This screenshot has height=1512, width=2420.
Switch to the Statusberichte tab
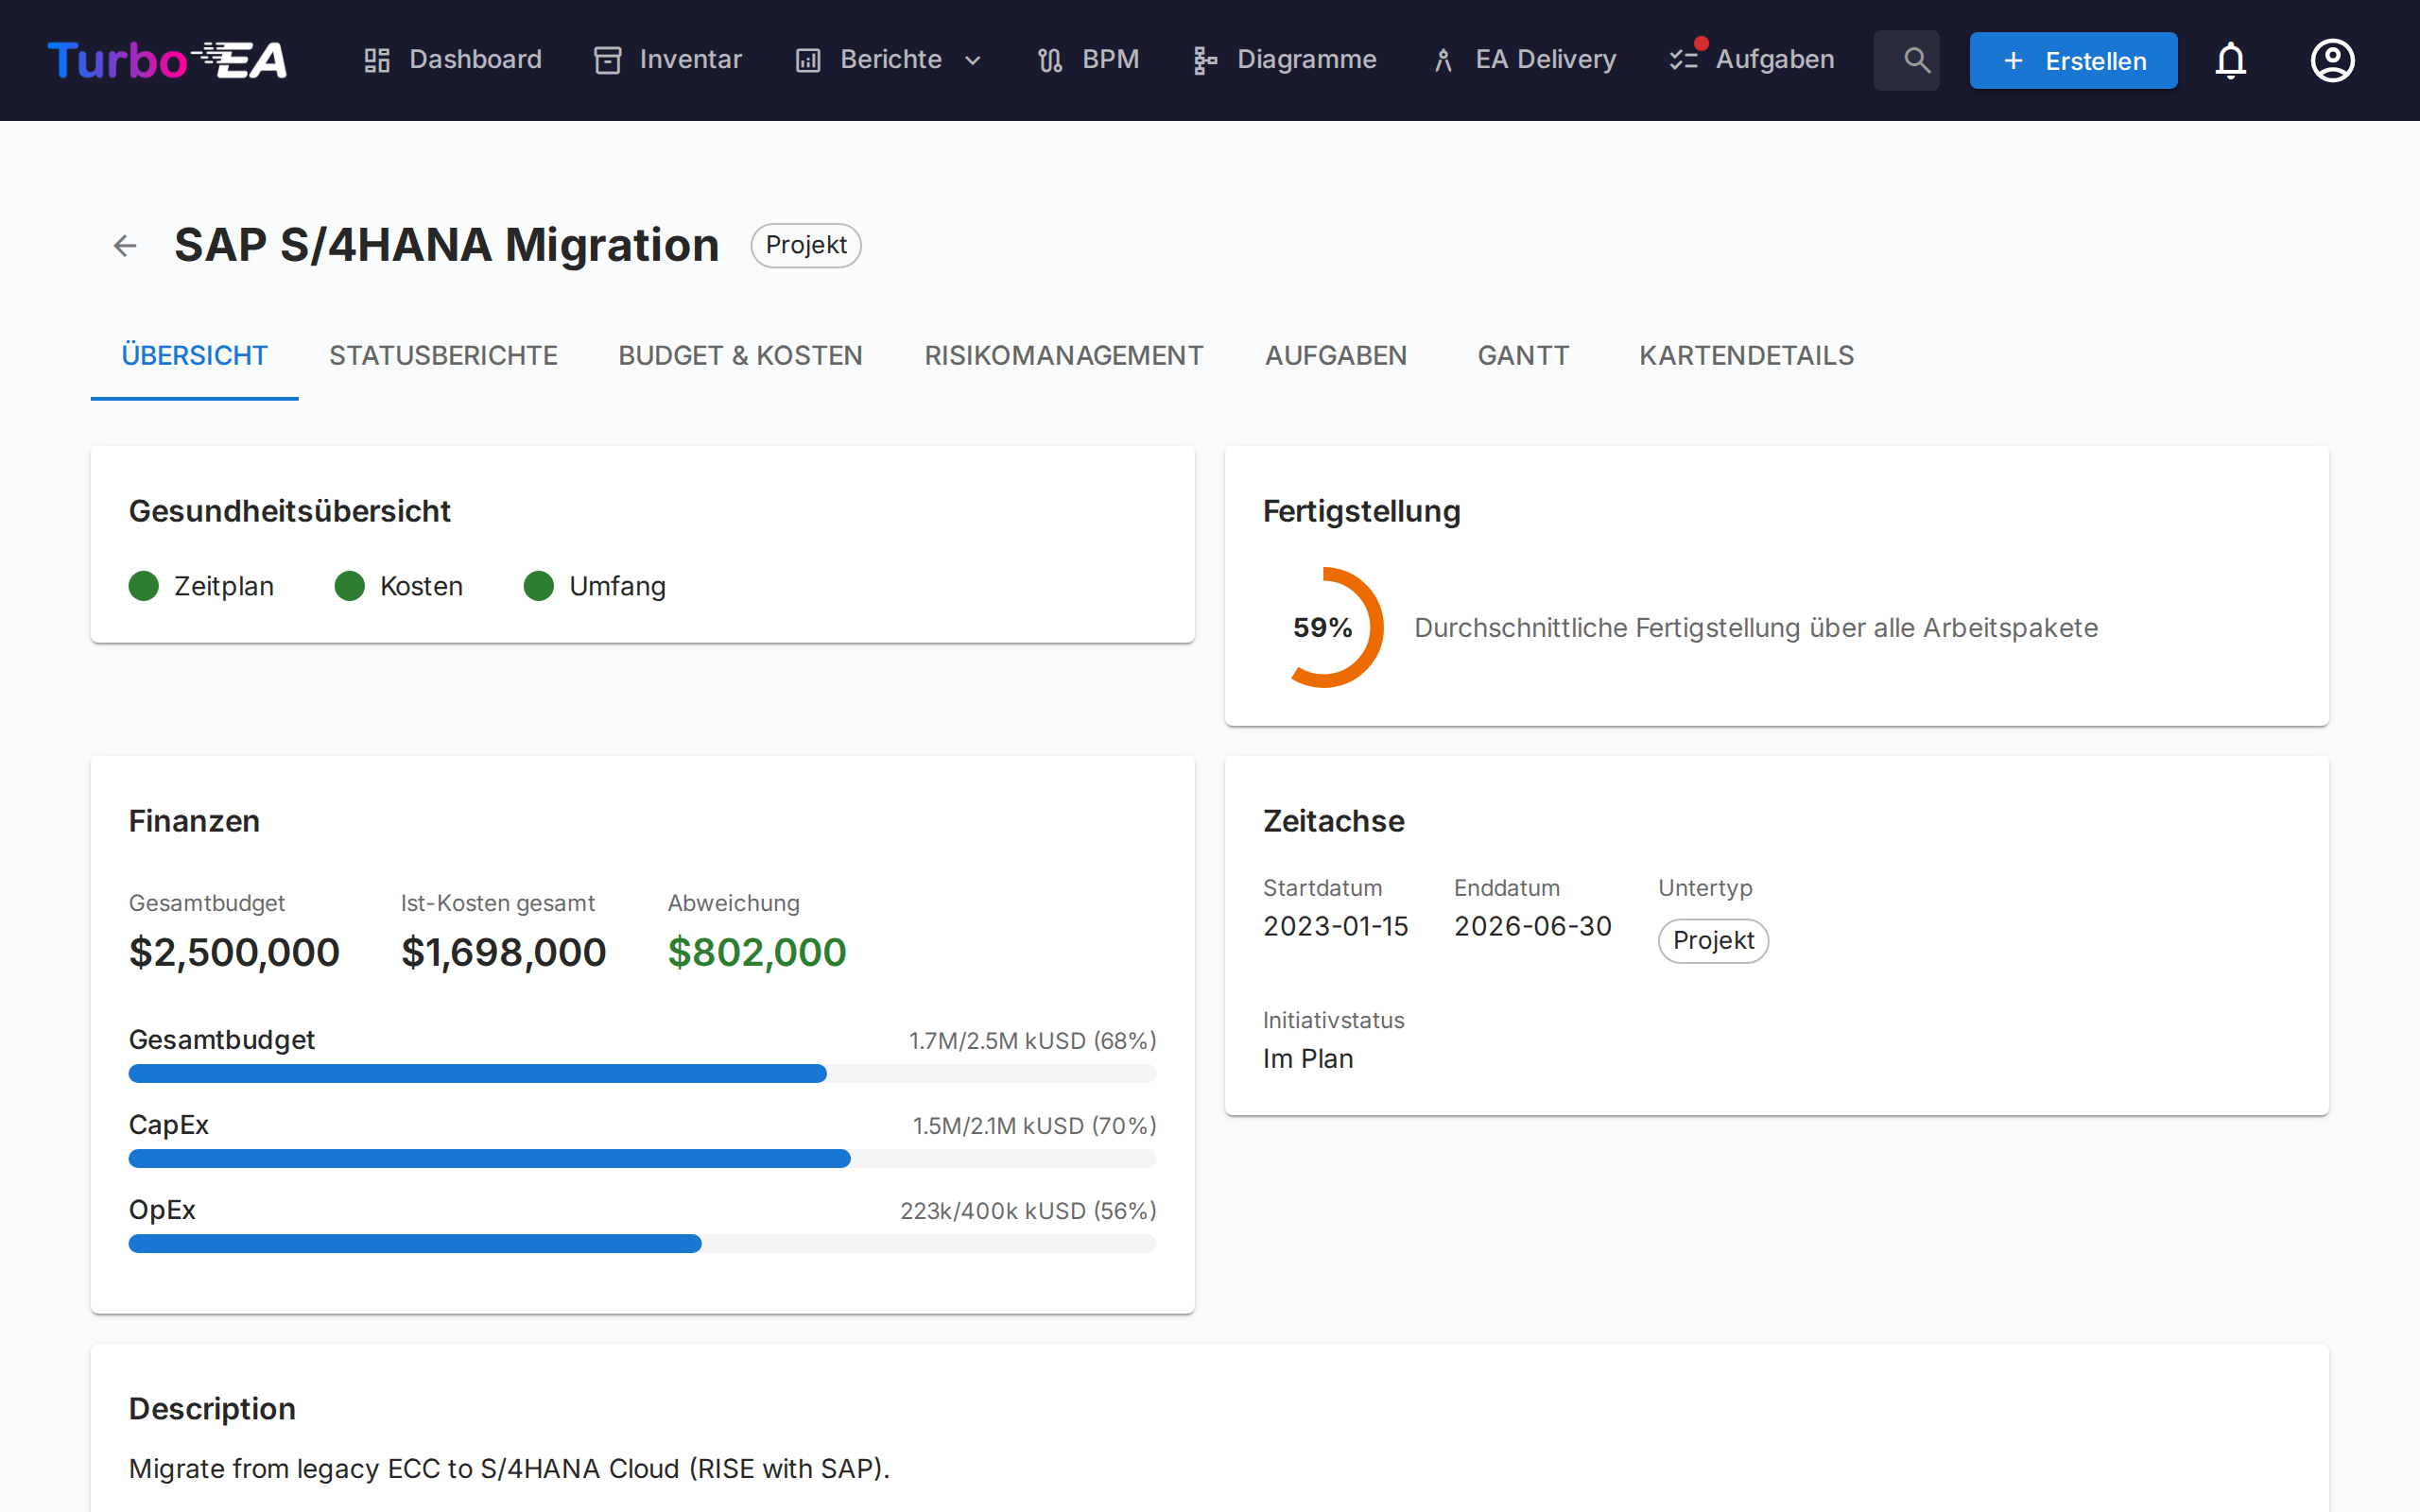coord(443,355)
